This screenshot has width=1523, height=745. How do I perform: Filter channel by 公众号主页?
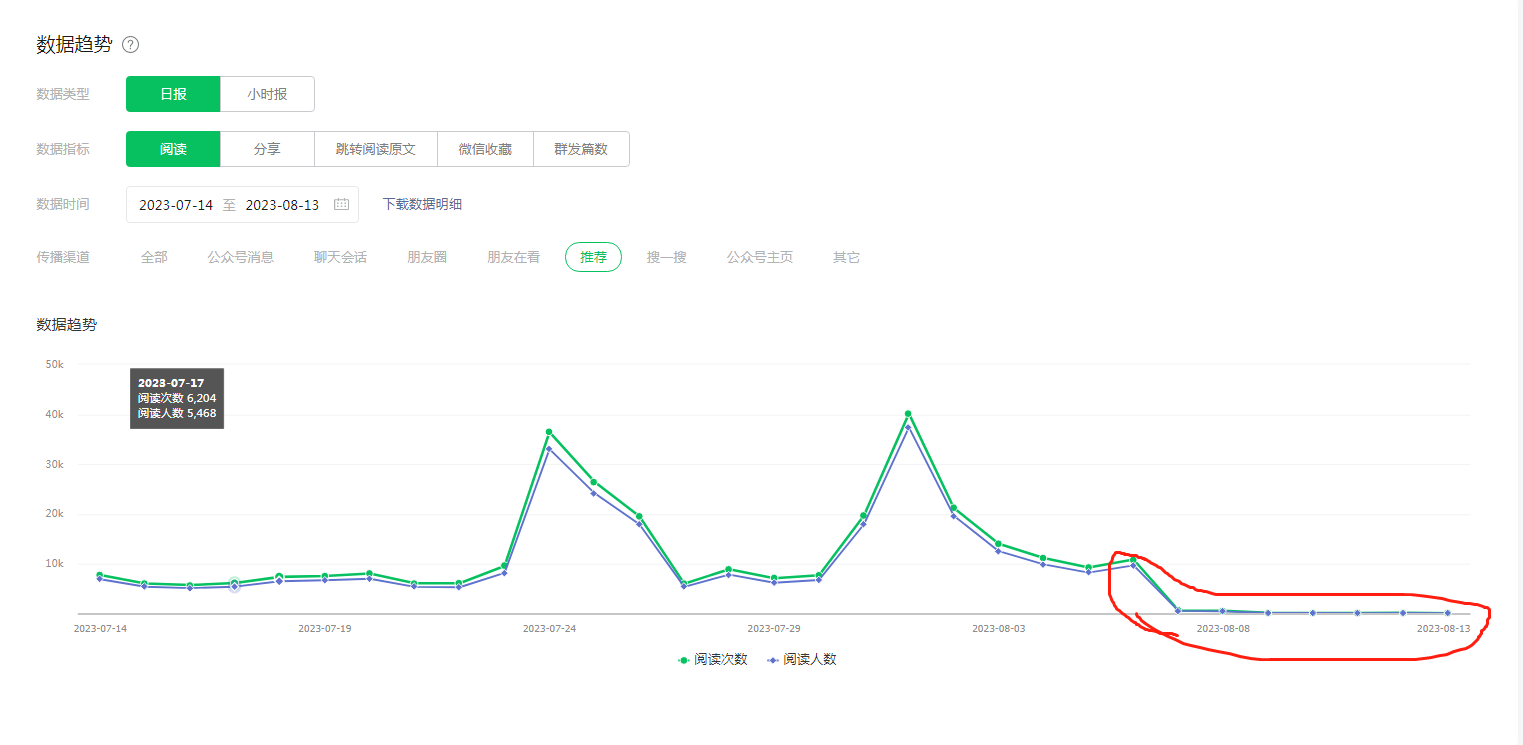760,257
